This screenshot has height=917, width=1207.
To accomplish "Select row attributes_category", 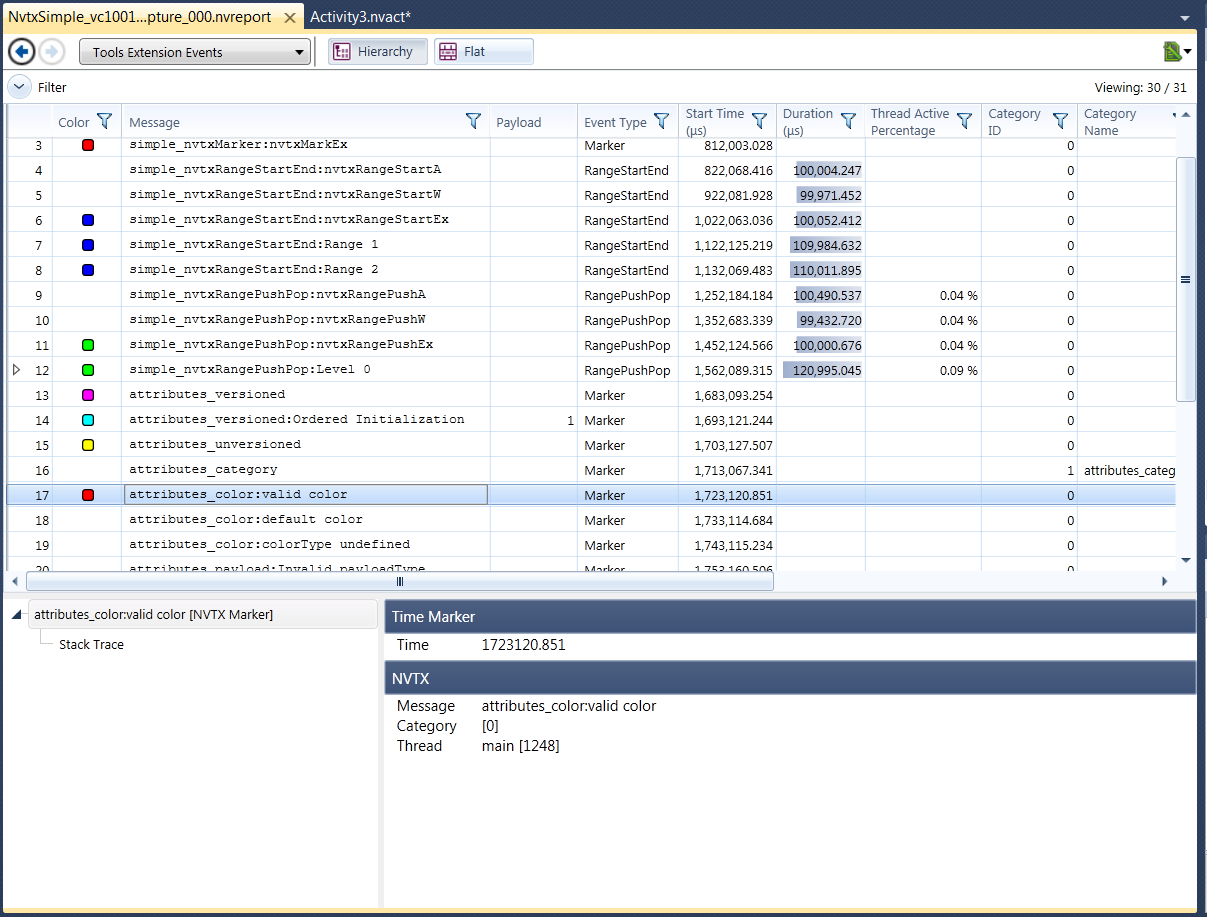I will tap(591, 470).
